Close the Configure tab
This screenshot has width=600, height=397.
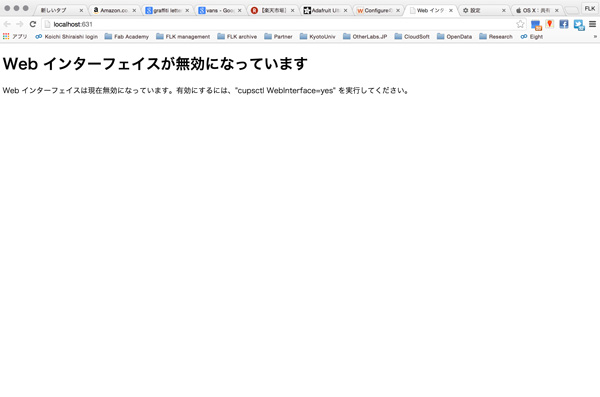[x=398, y=10]
